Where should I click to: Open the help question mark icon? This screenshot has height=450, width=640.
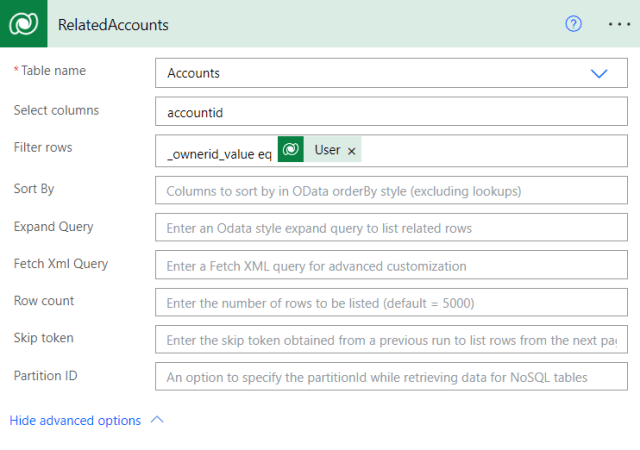pyautogui.click(x=573, y=24)
